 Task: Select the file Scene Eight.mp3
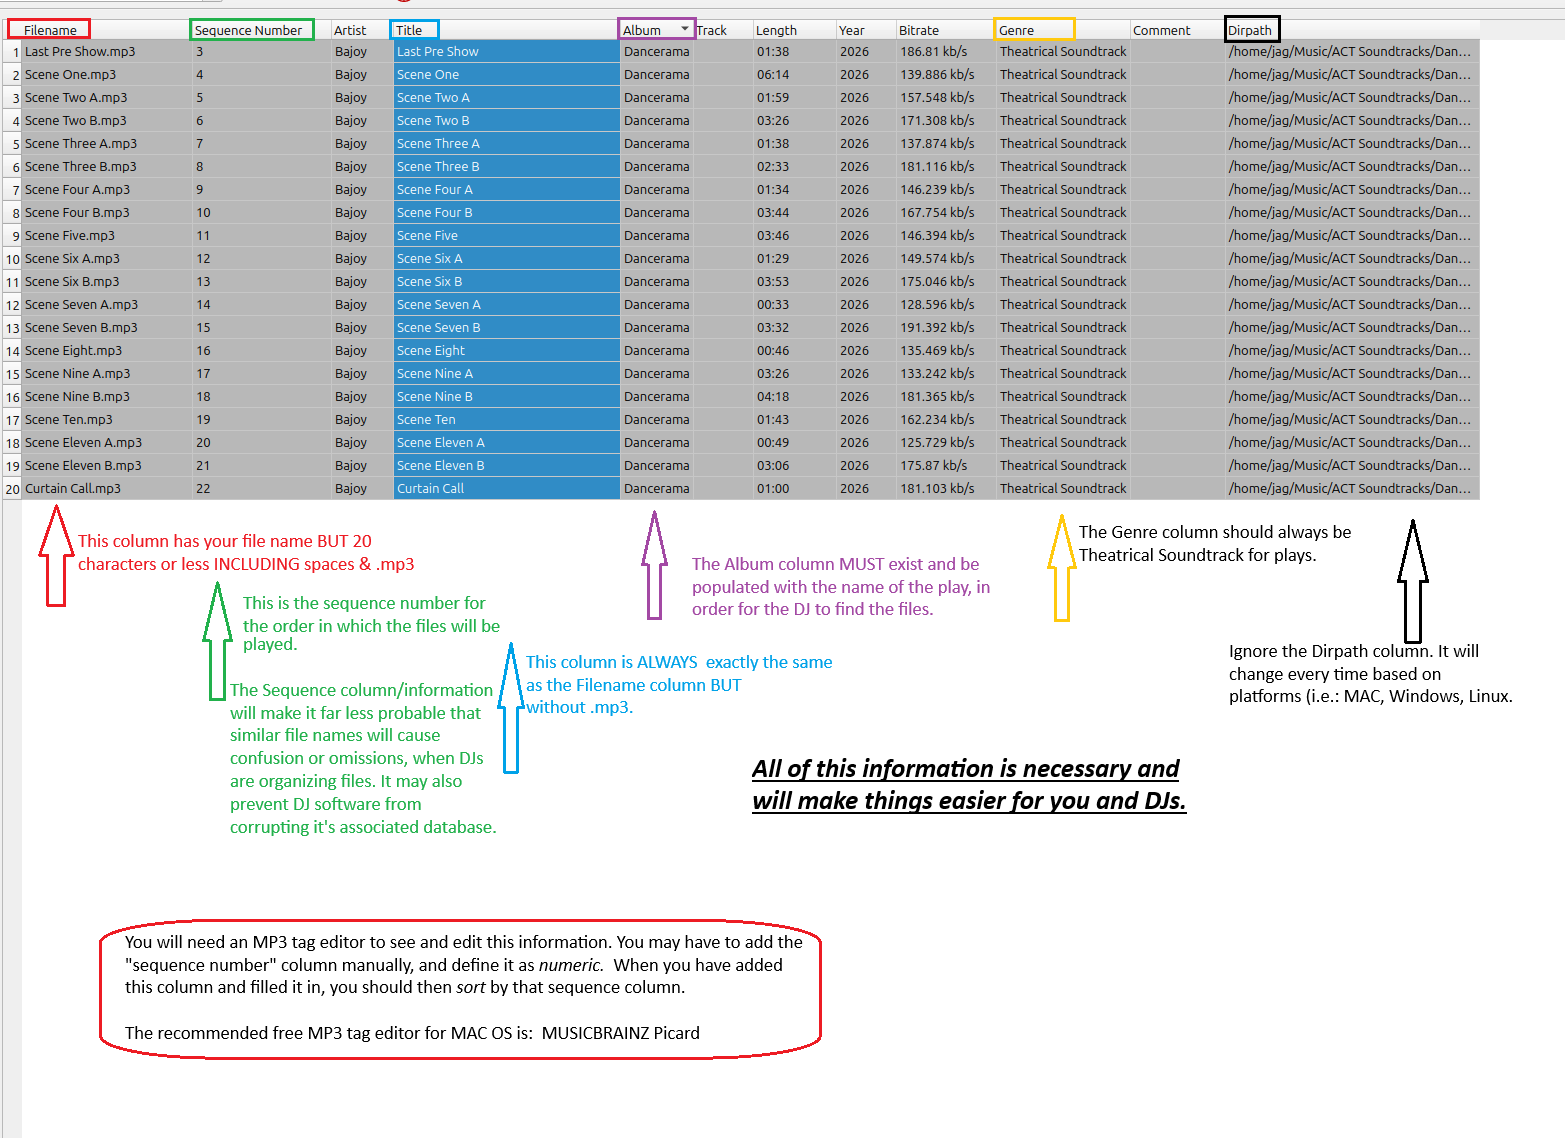tap(73, 350)
